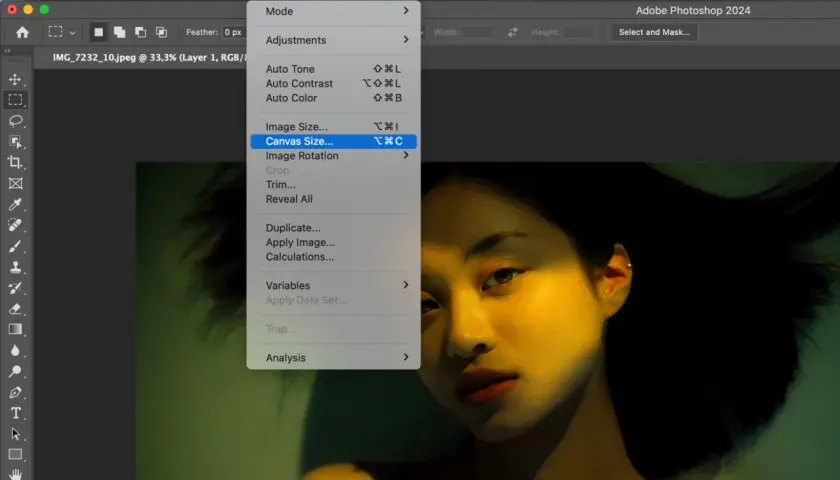Select the Path Selection tool
Image resolution: width=840 pixels, height=480 pixels.
coord(15,433)
